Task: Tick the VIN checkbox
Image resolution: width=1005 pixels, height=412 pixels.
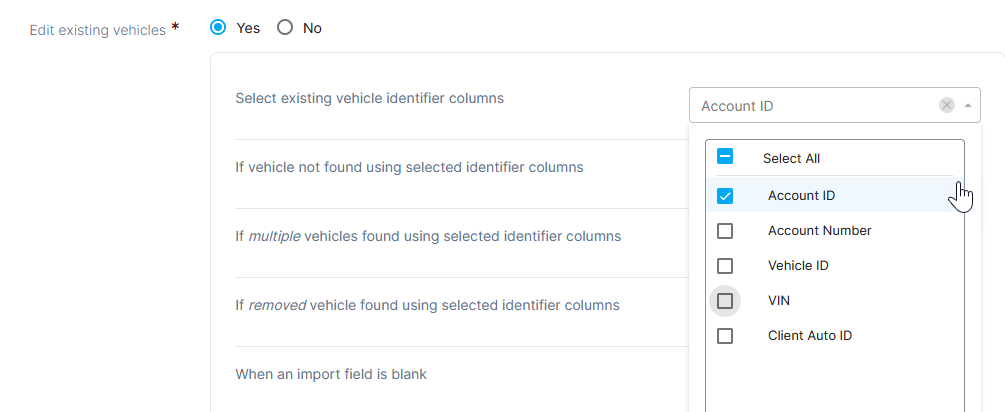Action: (726, 301)
